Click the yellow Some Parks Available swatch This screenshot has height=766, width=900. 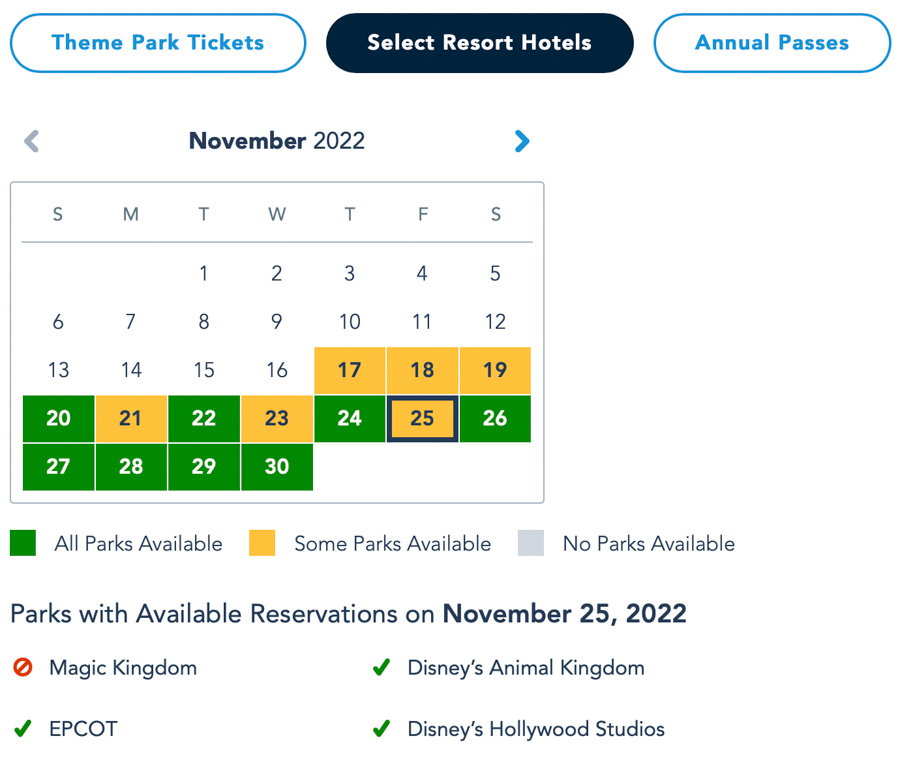pyautogui.click(x=262, y=543)
